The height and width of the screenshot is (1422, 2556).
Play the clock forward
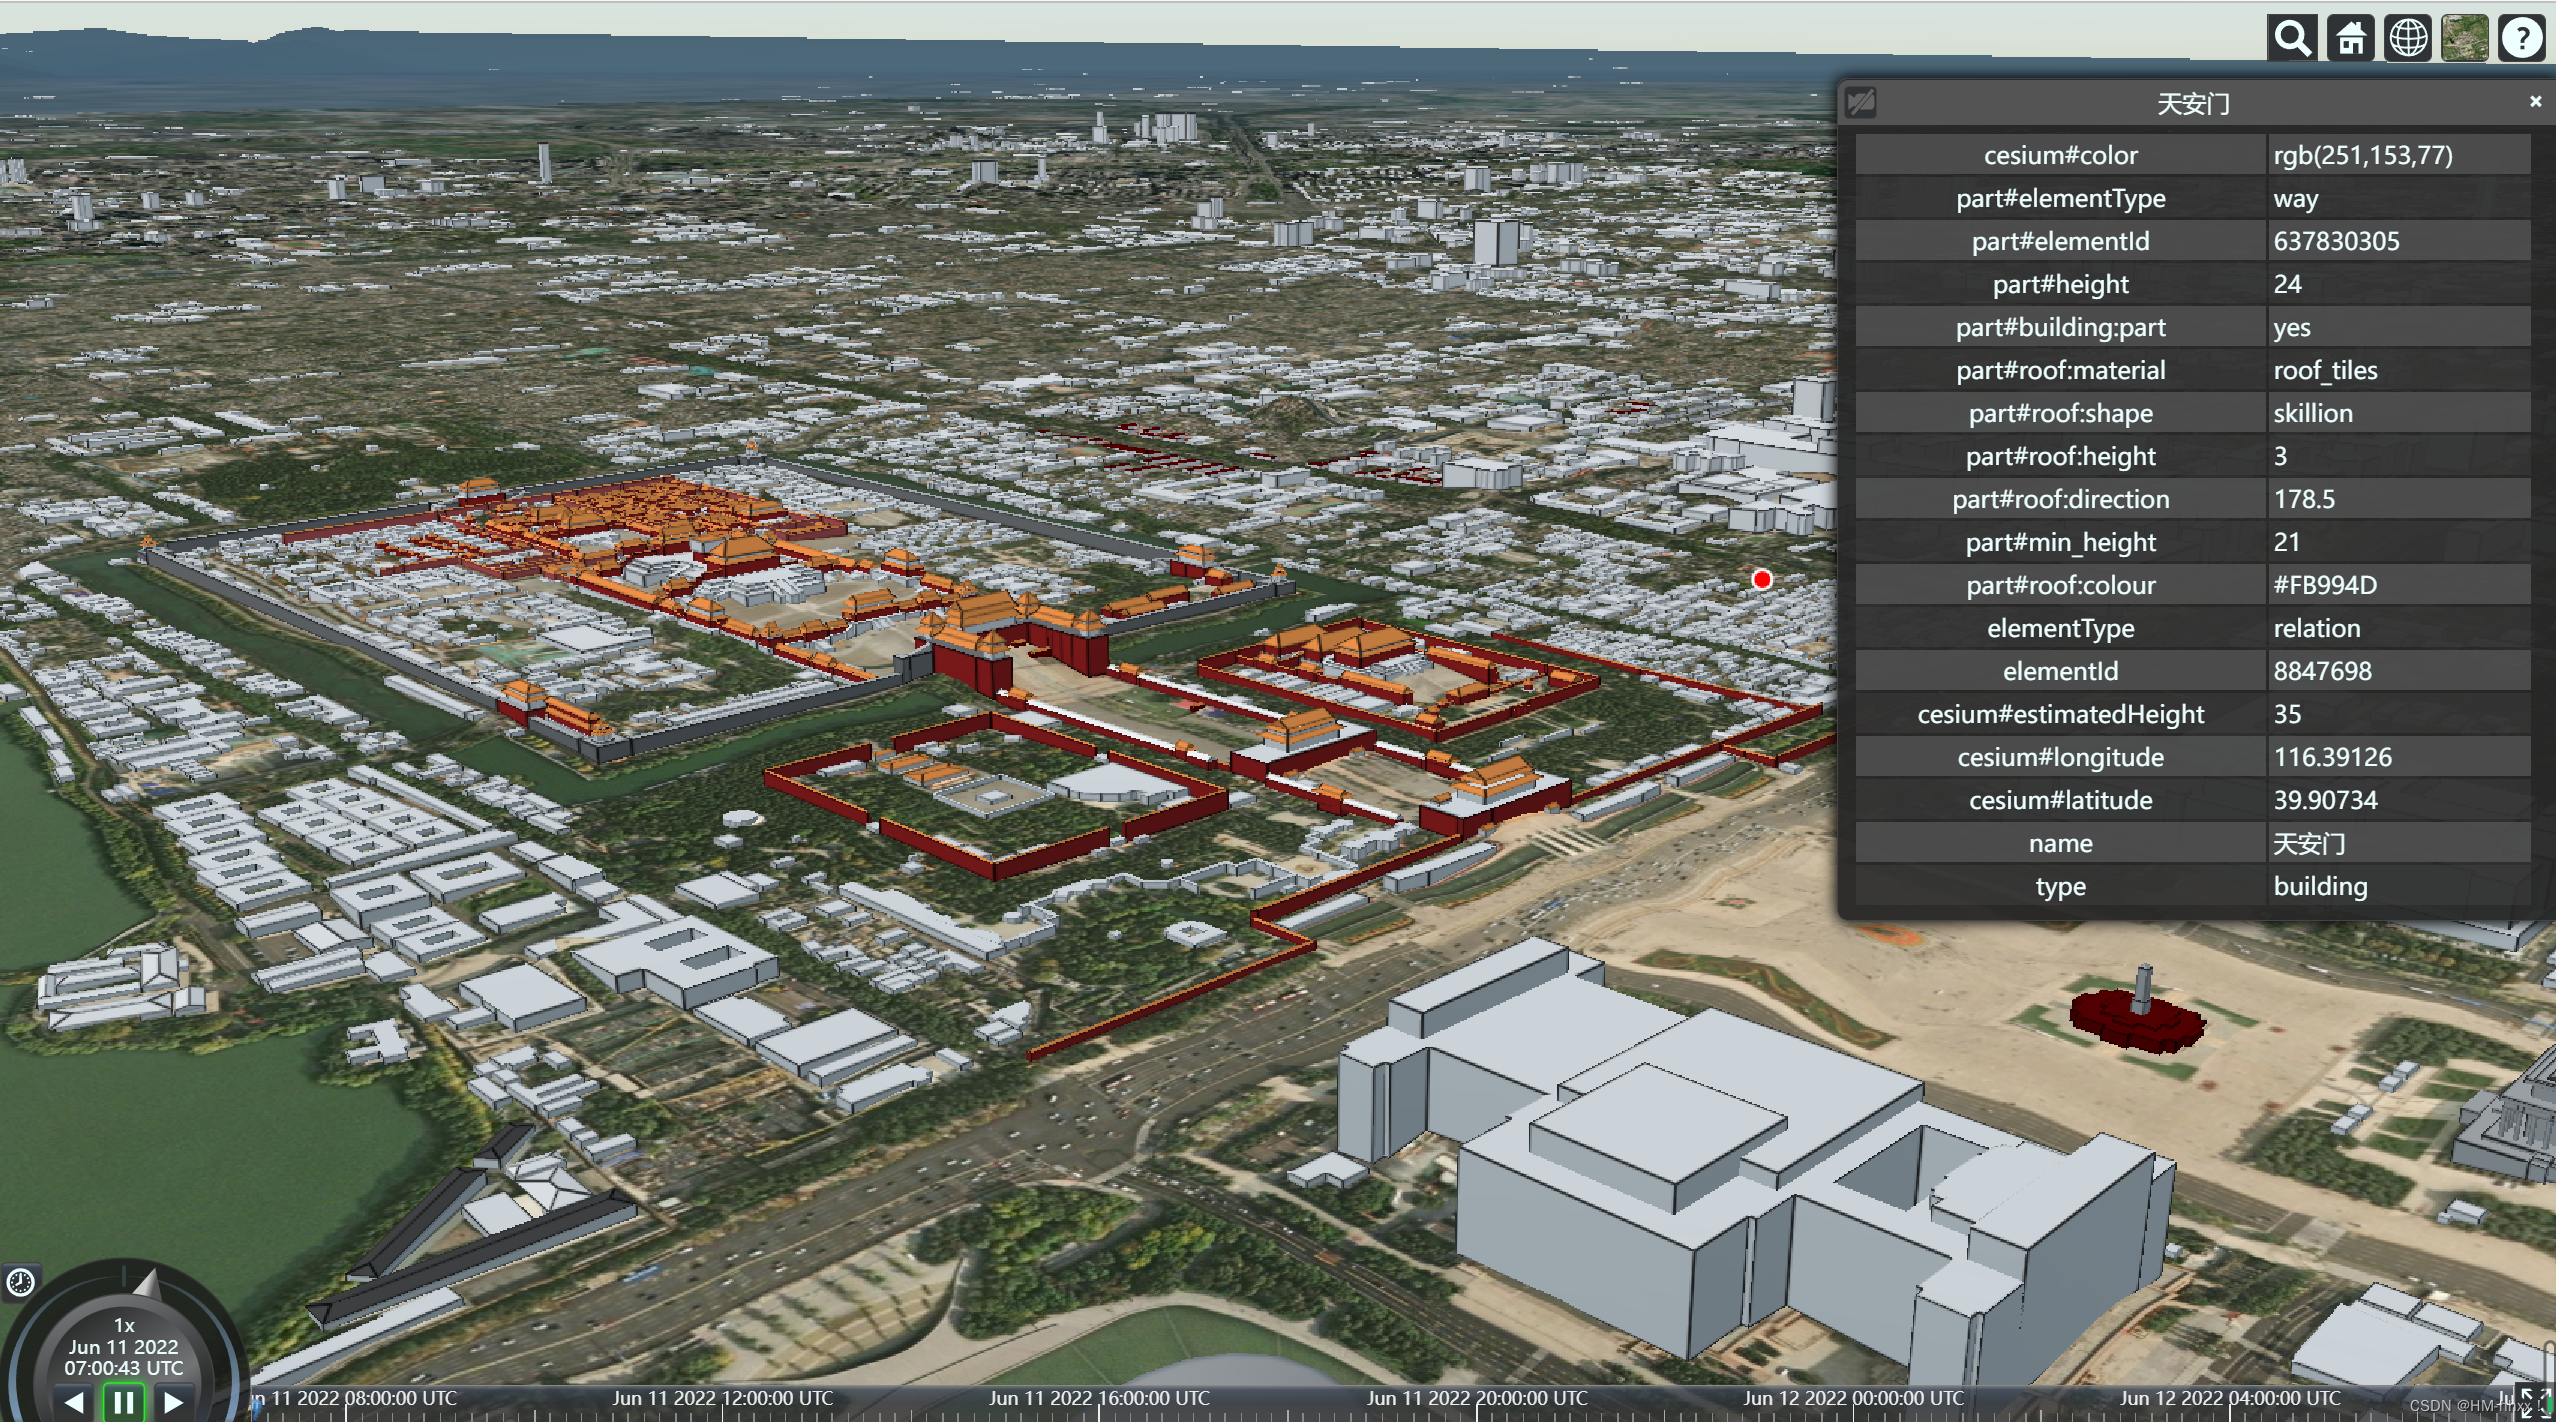(x=173, y=1402)
